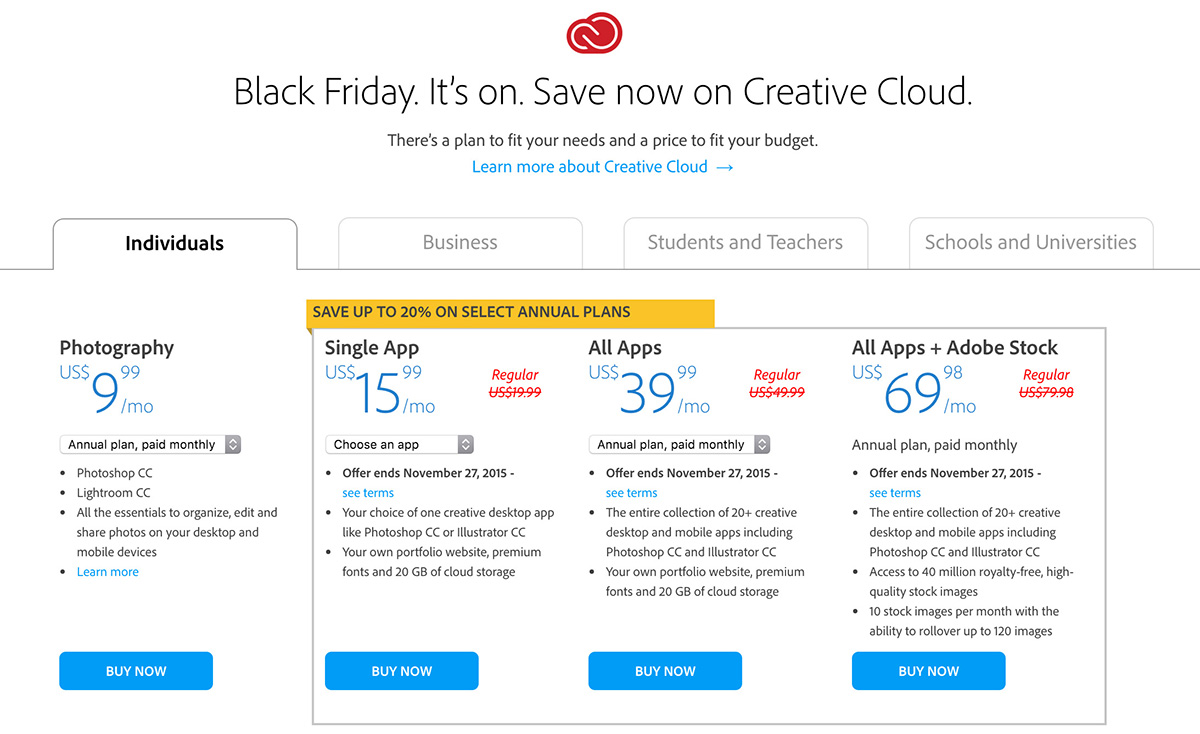The width and height of the screenshot is (1200, 734).
Task: Open the All Apps plan type dropdown
Action: [679, 444]
